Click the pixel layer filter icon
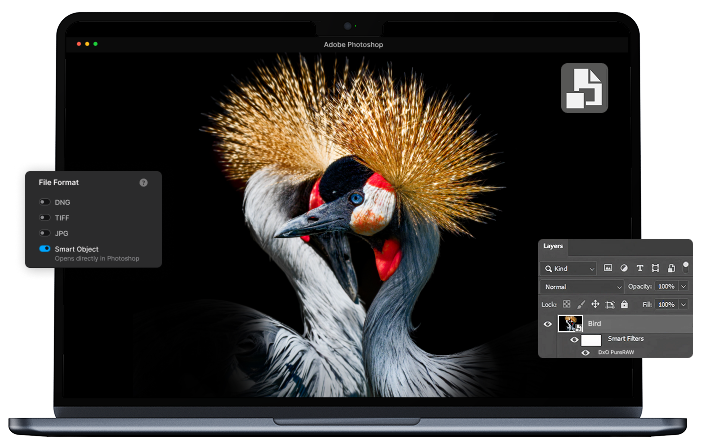The image size is (703, 437). click(x=607, y=268)
